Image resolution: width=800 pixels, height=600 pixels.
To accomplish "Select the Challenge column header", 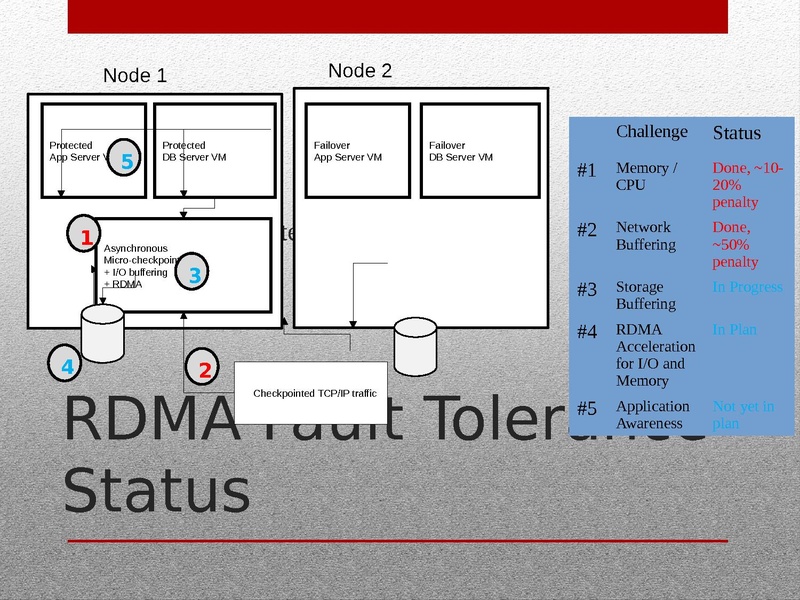I will [x=651, y=132].
